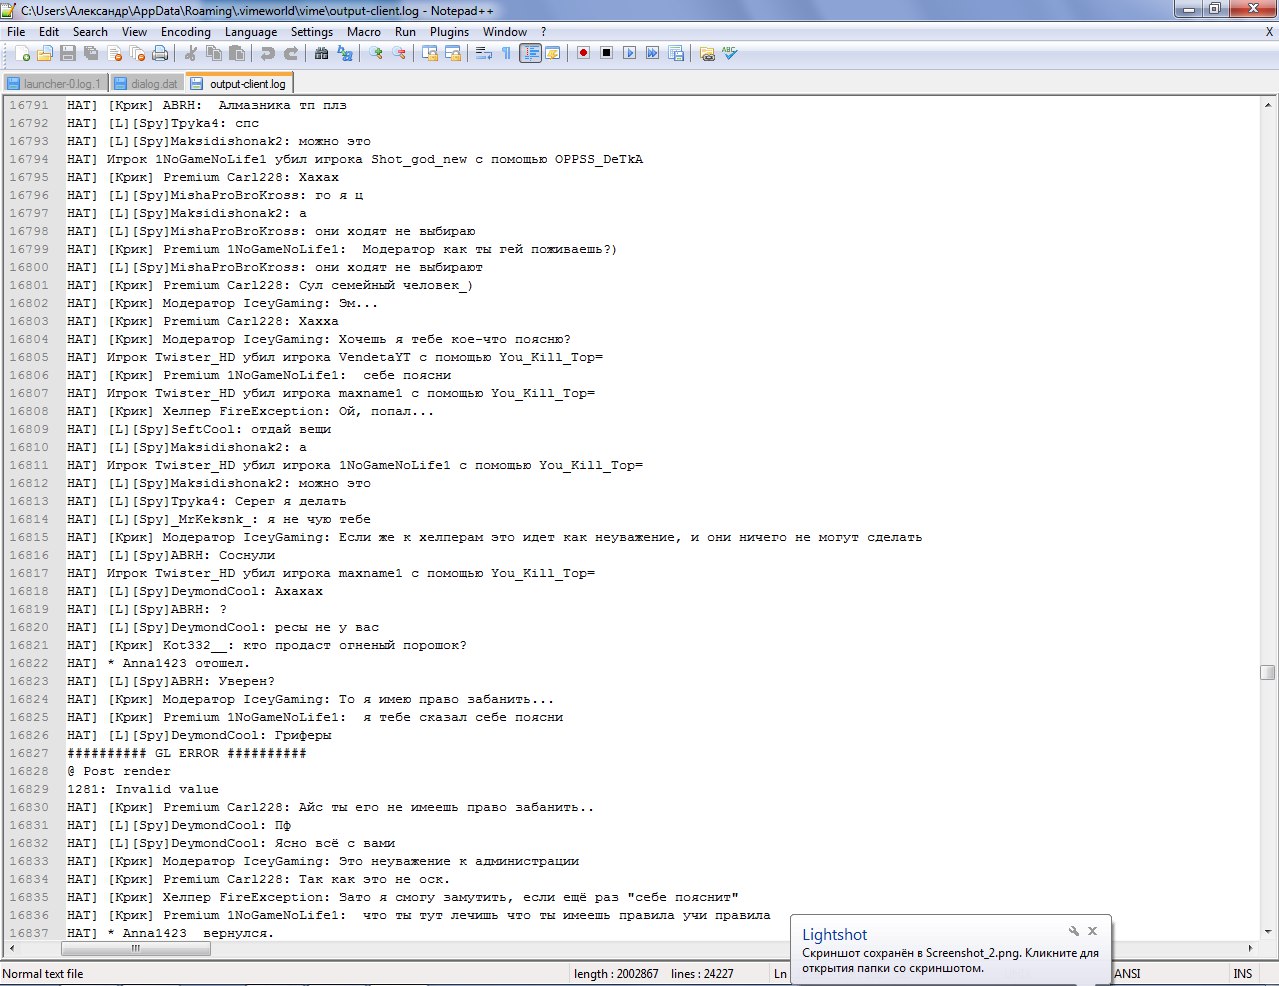1279x986 pixels.
Task: Save all open documents via toolbar
Action: 91,54
